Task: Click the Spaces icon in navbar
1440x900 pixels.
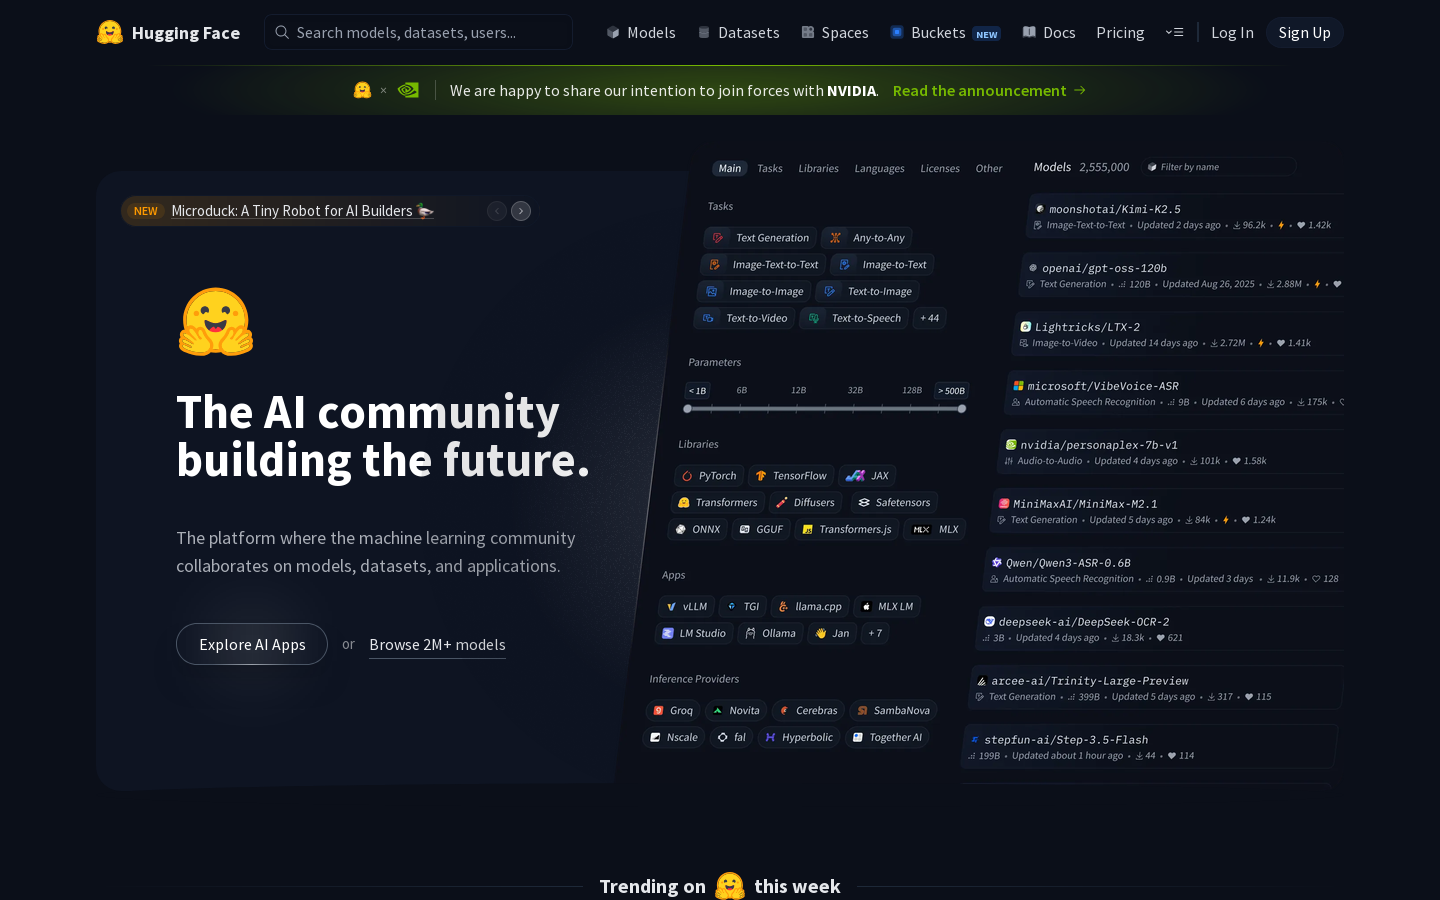Action: coord(808,32)
